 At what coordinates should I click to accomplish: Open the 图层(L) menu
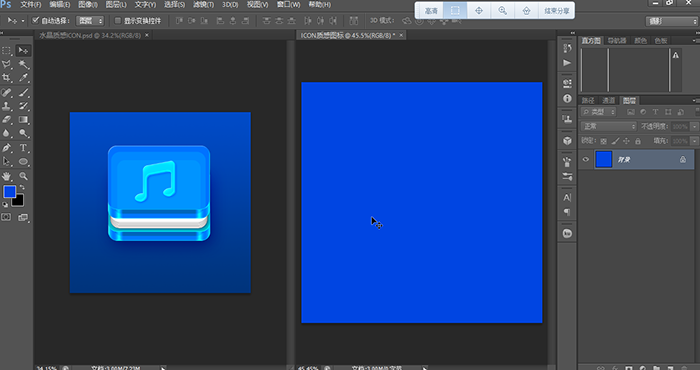coord(116,4)
